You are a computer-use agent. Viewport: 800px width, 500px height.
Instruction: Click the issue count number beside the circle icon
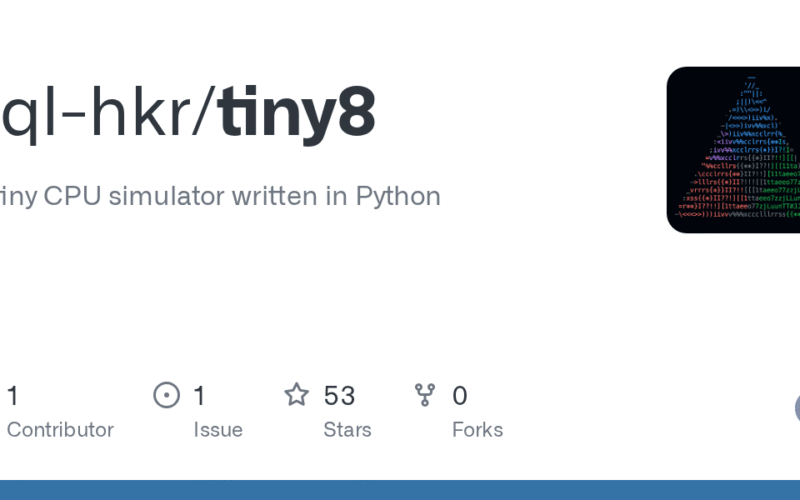click(x=200, y=396)
